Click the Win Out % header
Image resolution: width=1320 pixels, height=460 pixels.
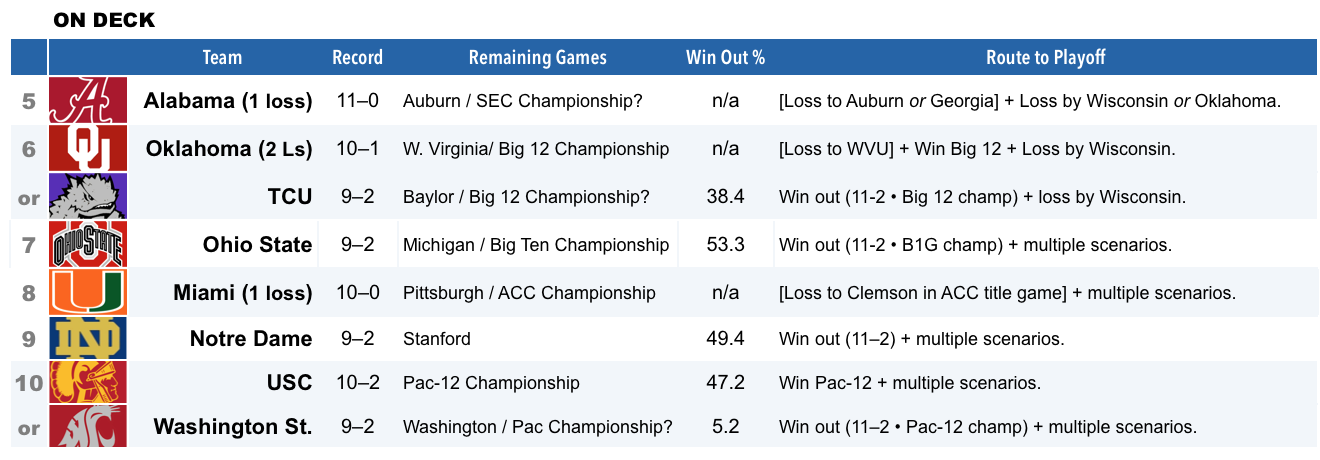725,57
